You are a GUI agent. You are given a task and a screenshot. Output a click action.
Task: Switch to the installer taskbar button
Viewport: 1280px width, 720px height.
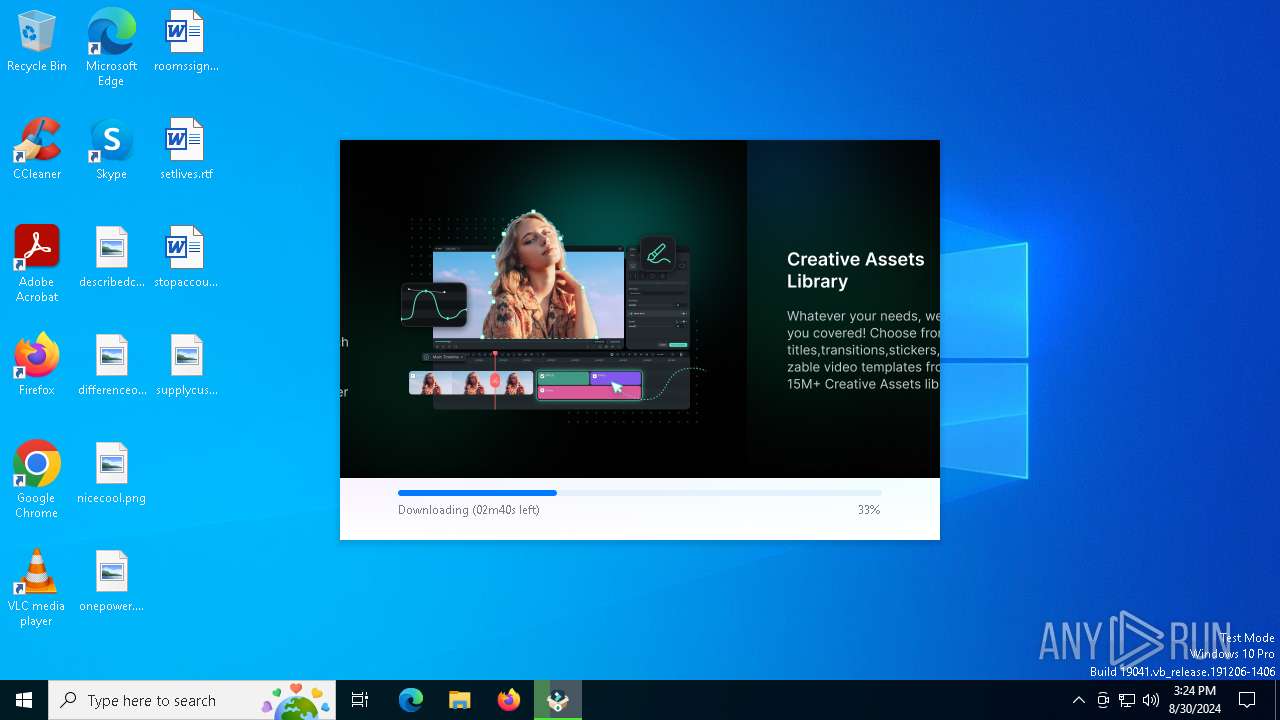(x=558, y=700)
